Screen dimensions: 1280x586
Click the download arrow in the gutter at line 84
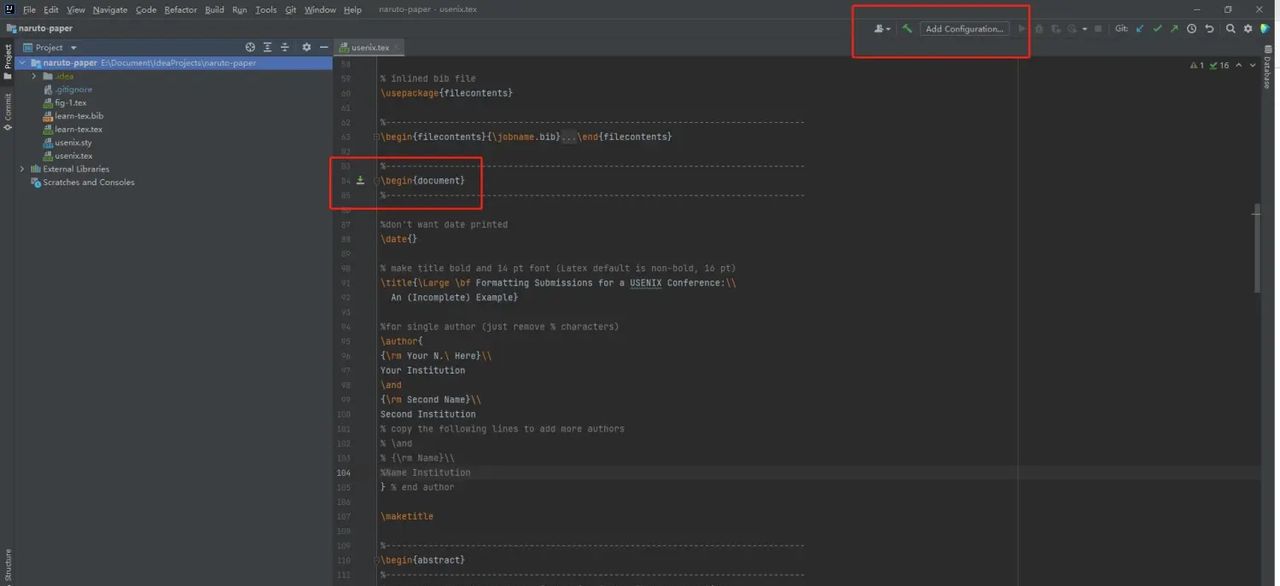point(359,180)
